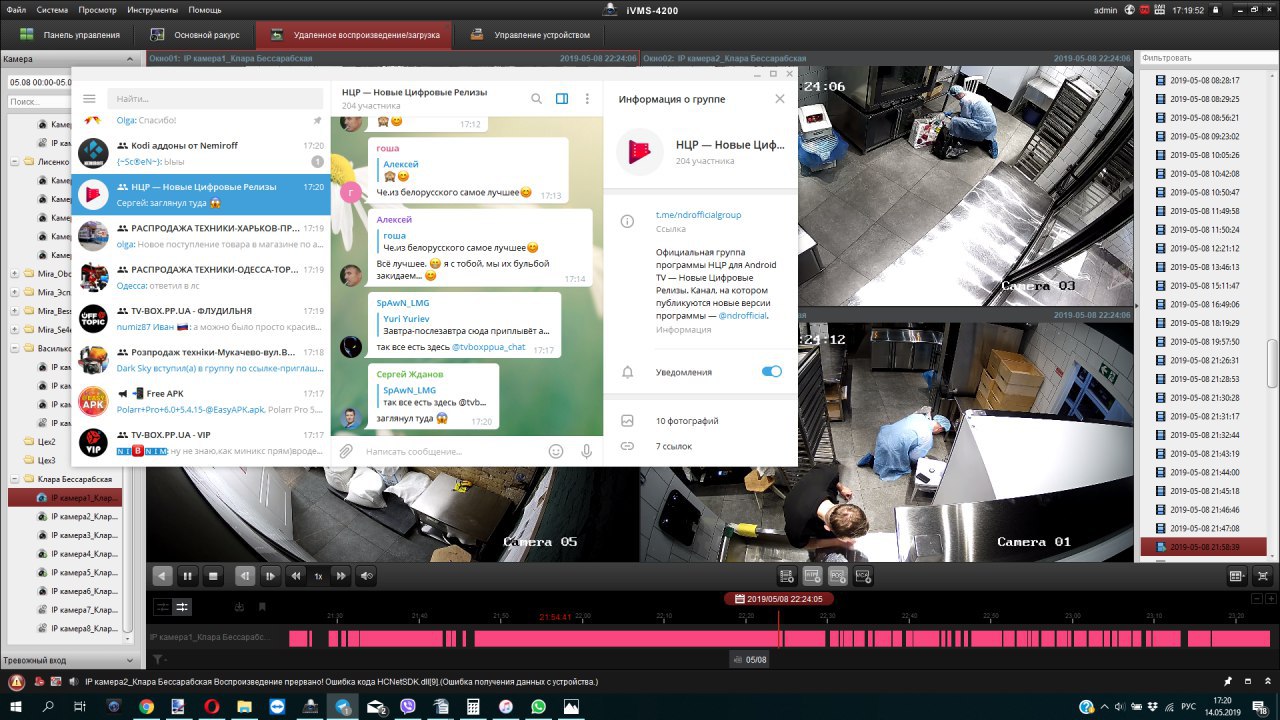This screenshot has width=1280, height=720.
Task: Select recording 2019-05-08 21:47:08 in list
Action: (x=1204, y=528)
